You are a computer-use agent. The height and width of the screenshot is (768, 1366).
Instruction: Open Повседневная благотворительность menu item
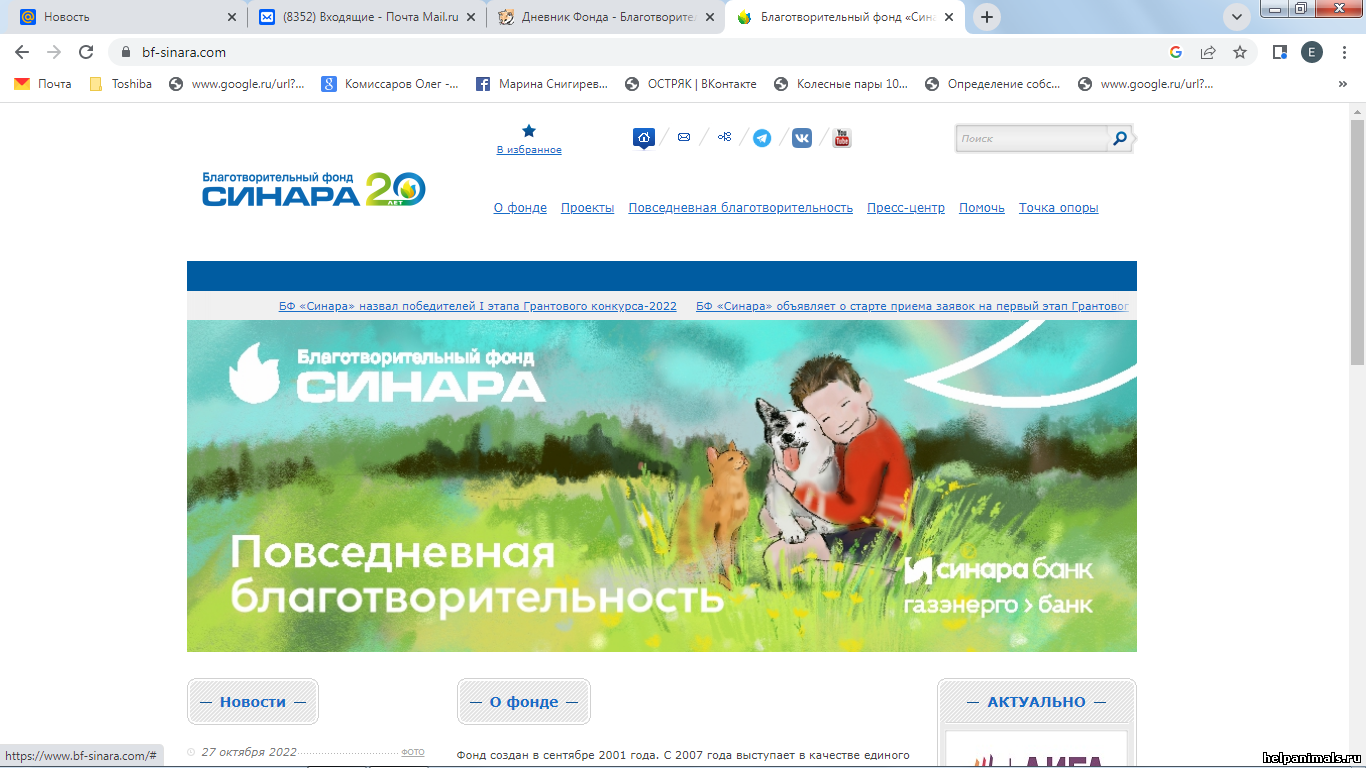click(740, 208)
